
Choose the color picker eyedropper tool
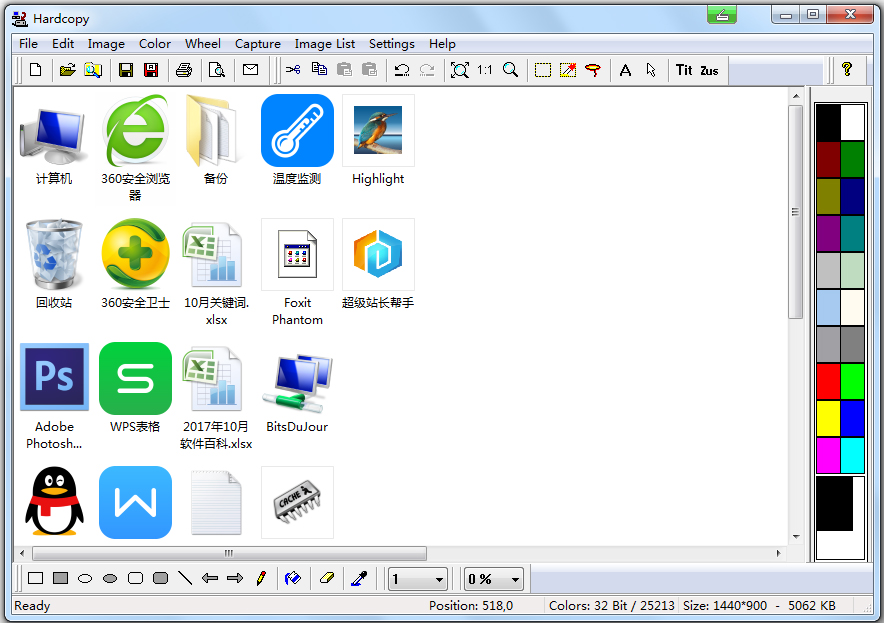[x=357, y=578]
